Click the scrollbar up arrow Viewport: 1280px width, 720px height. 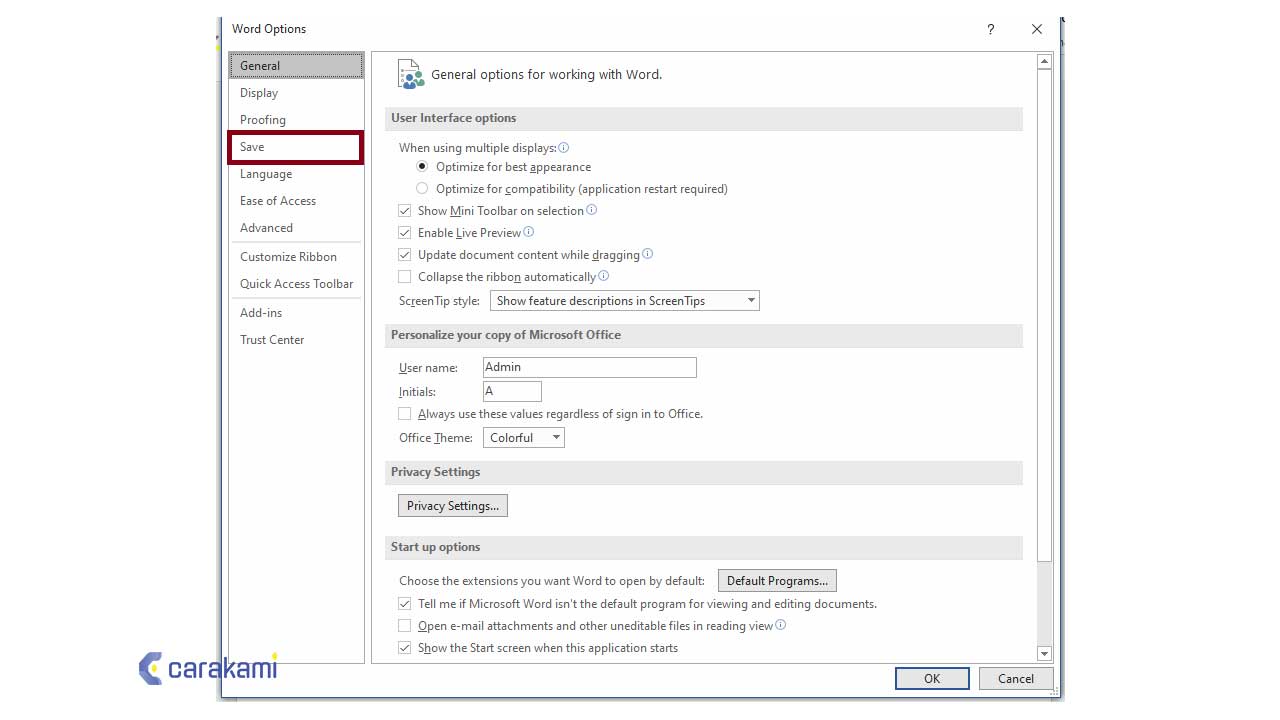pyautogui.click(x=1044, y=62)
